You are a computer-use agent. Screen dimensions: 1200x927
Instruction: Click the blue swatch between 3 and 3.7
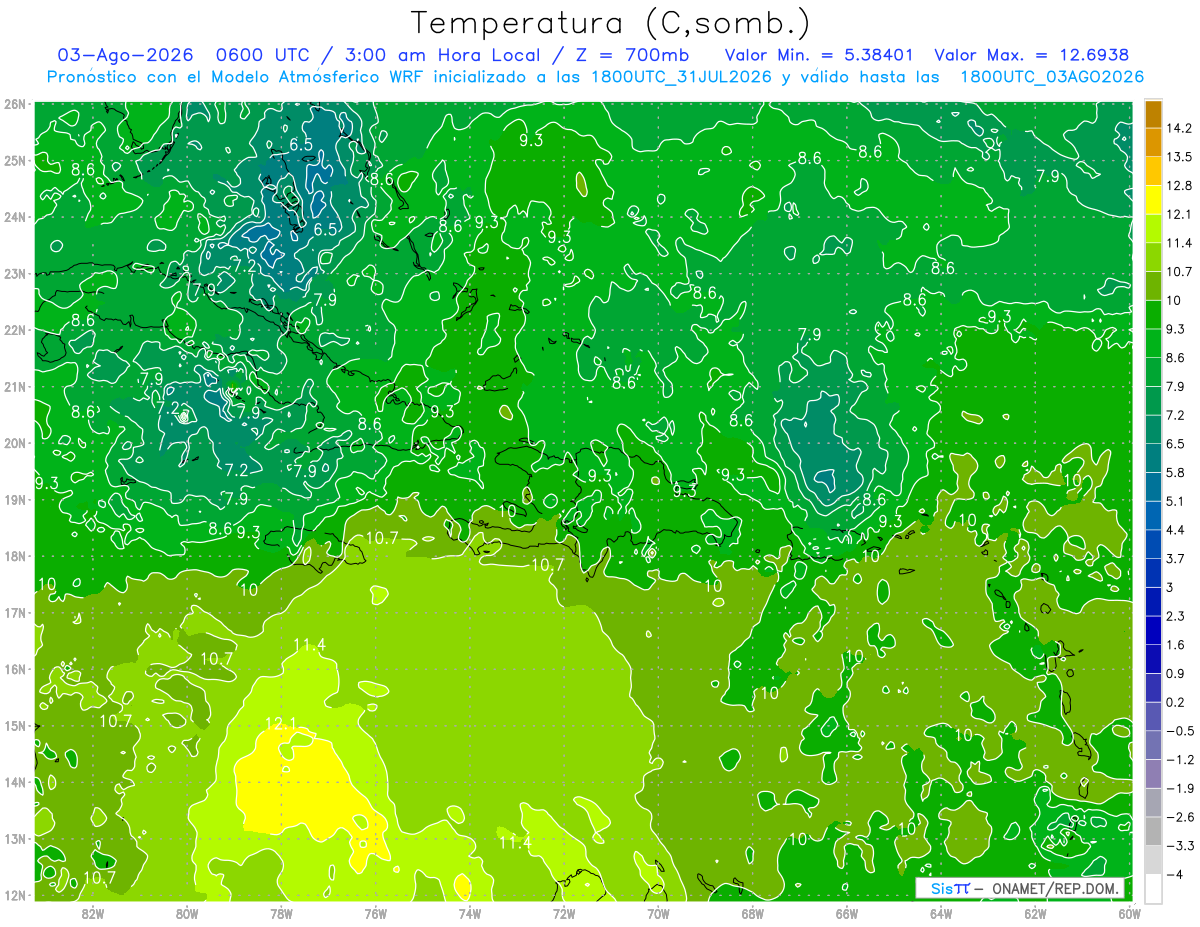1153,572
